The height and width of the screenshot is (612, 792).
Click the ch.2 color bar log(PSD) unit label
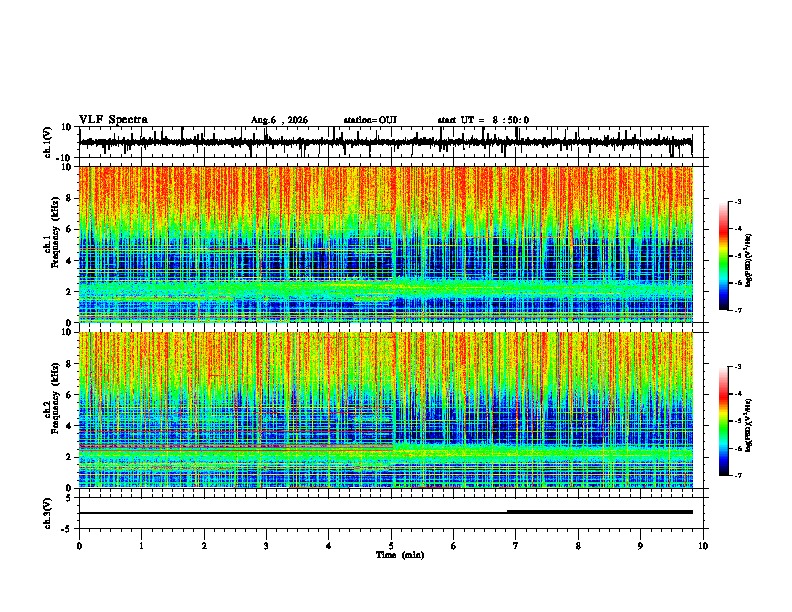pos(749,425)
